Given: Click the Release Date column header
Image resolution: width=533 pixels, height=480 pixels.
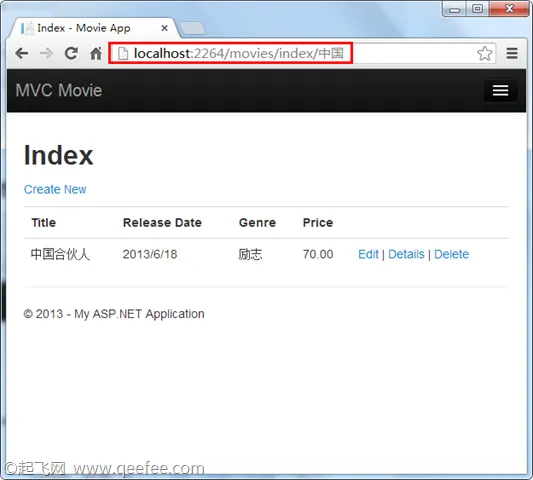Looking at the screenshot, I should [x=162, y=223].
